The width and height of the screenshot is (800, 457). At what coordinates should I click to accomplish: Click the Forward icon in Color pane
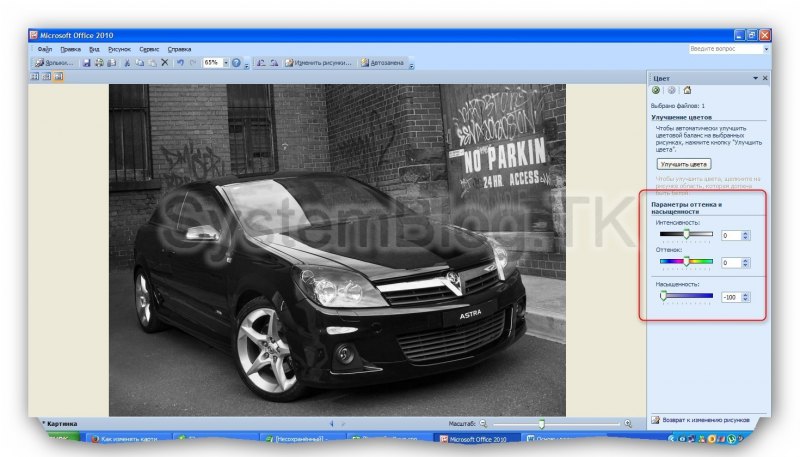tap(671, 90)
